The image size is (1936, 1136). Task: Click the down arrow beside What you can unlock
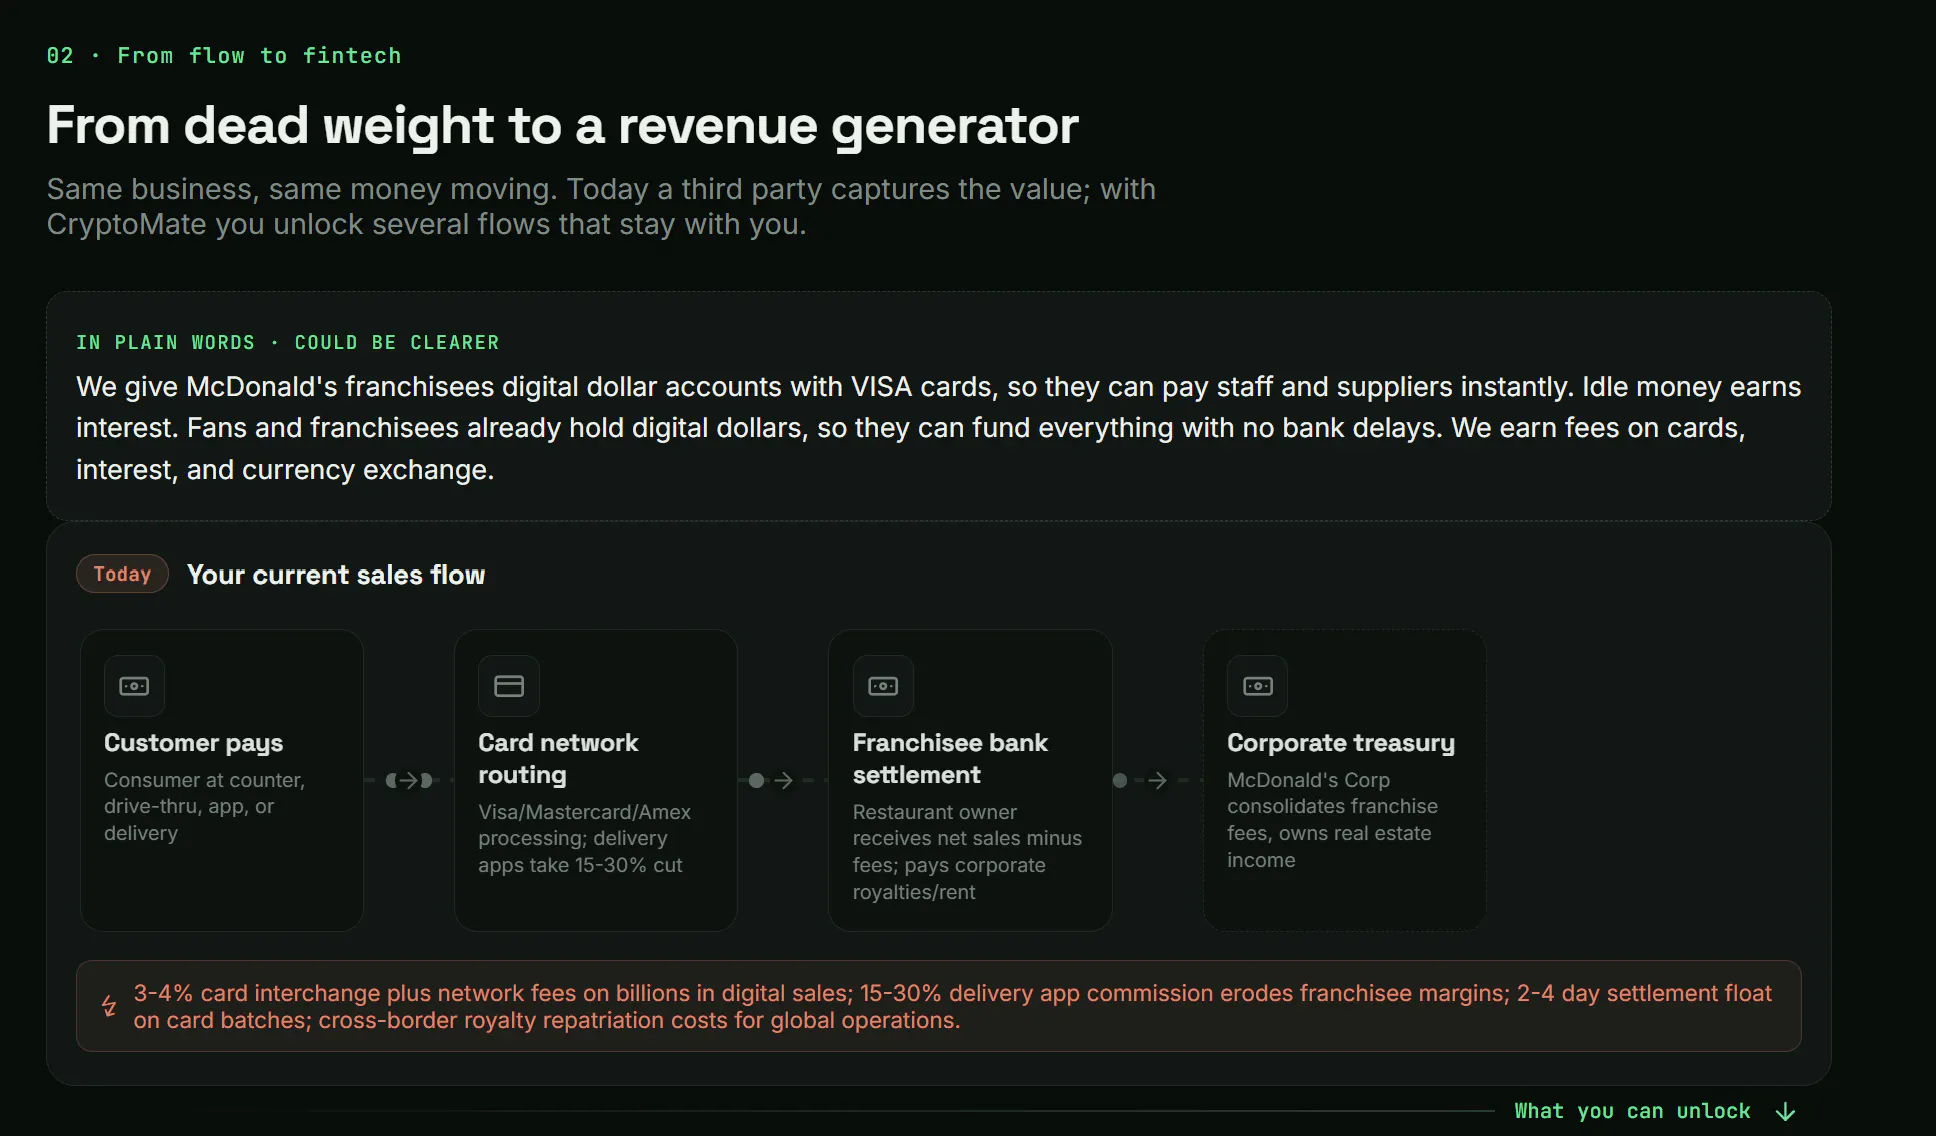pyautogui.click(x=1785, y=1112)
